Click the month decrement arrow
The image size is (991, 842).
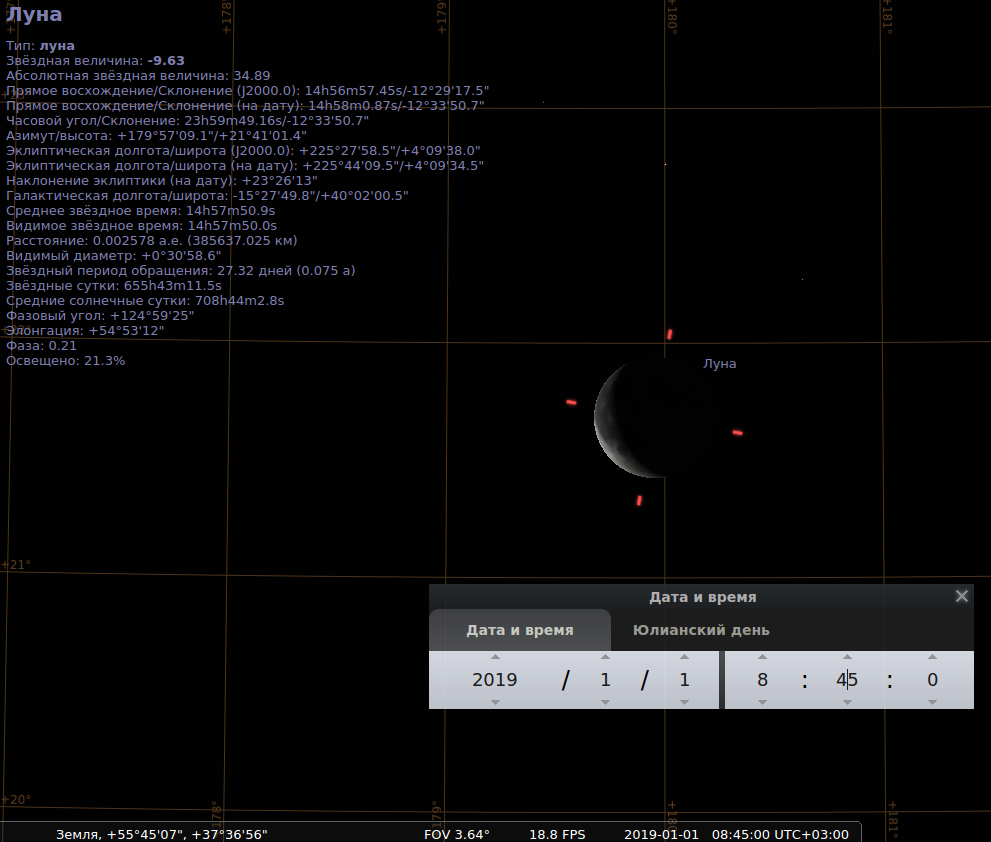pos(605,702)
